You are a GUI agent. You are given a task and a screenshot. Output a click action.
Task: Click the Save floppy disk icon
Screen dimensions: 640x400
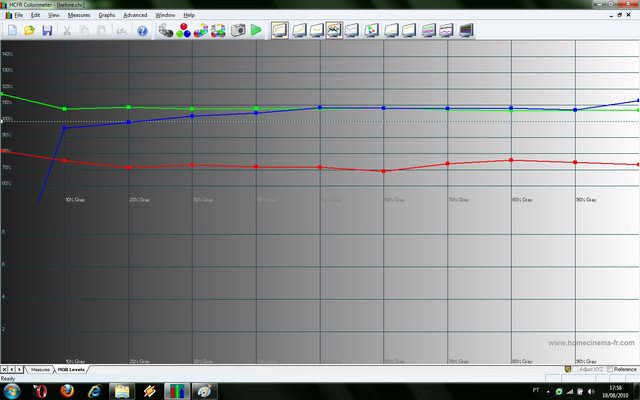(x=47, y=30)
